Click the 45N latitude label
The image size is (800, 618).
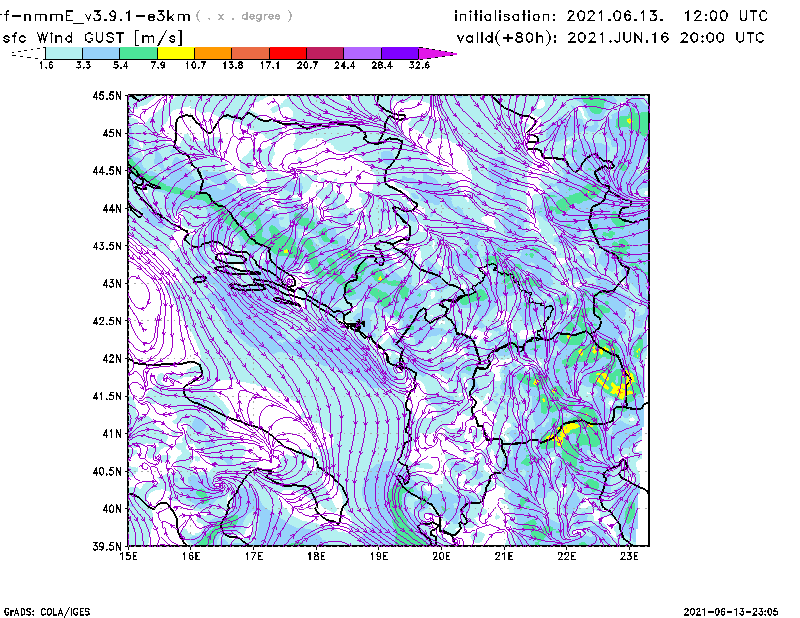coord(112,133)
